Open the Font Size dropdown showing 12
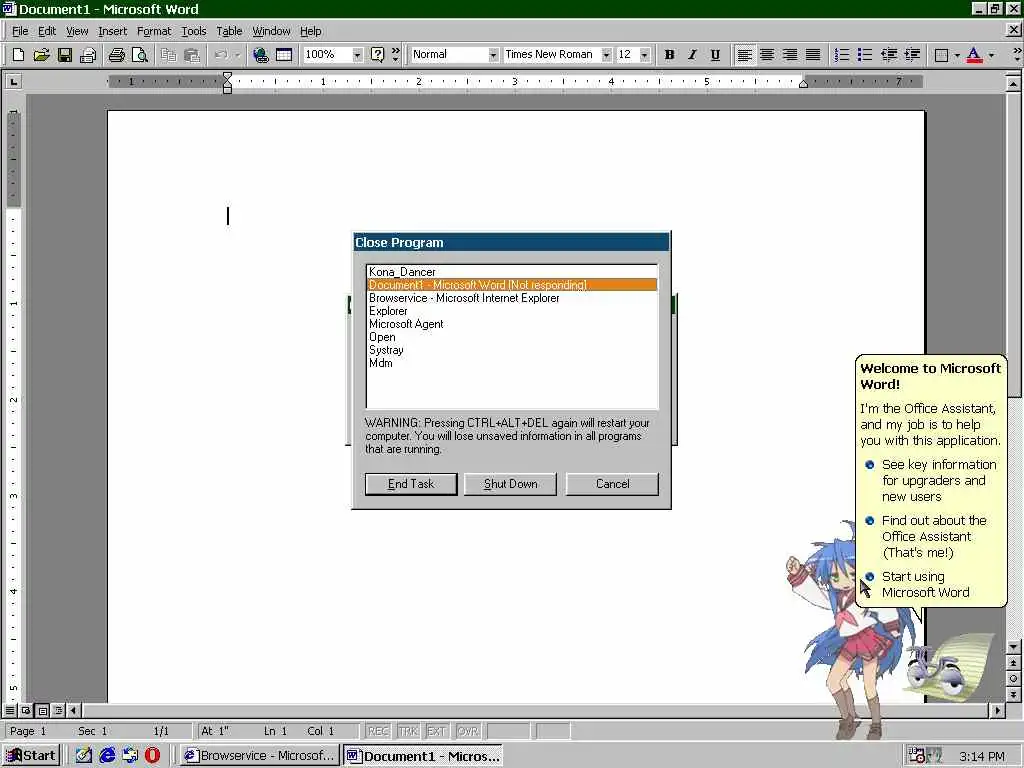Screen dimensions: 1024x768 645,55
